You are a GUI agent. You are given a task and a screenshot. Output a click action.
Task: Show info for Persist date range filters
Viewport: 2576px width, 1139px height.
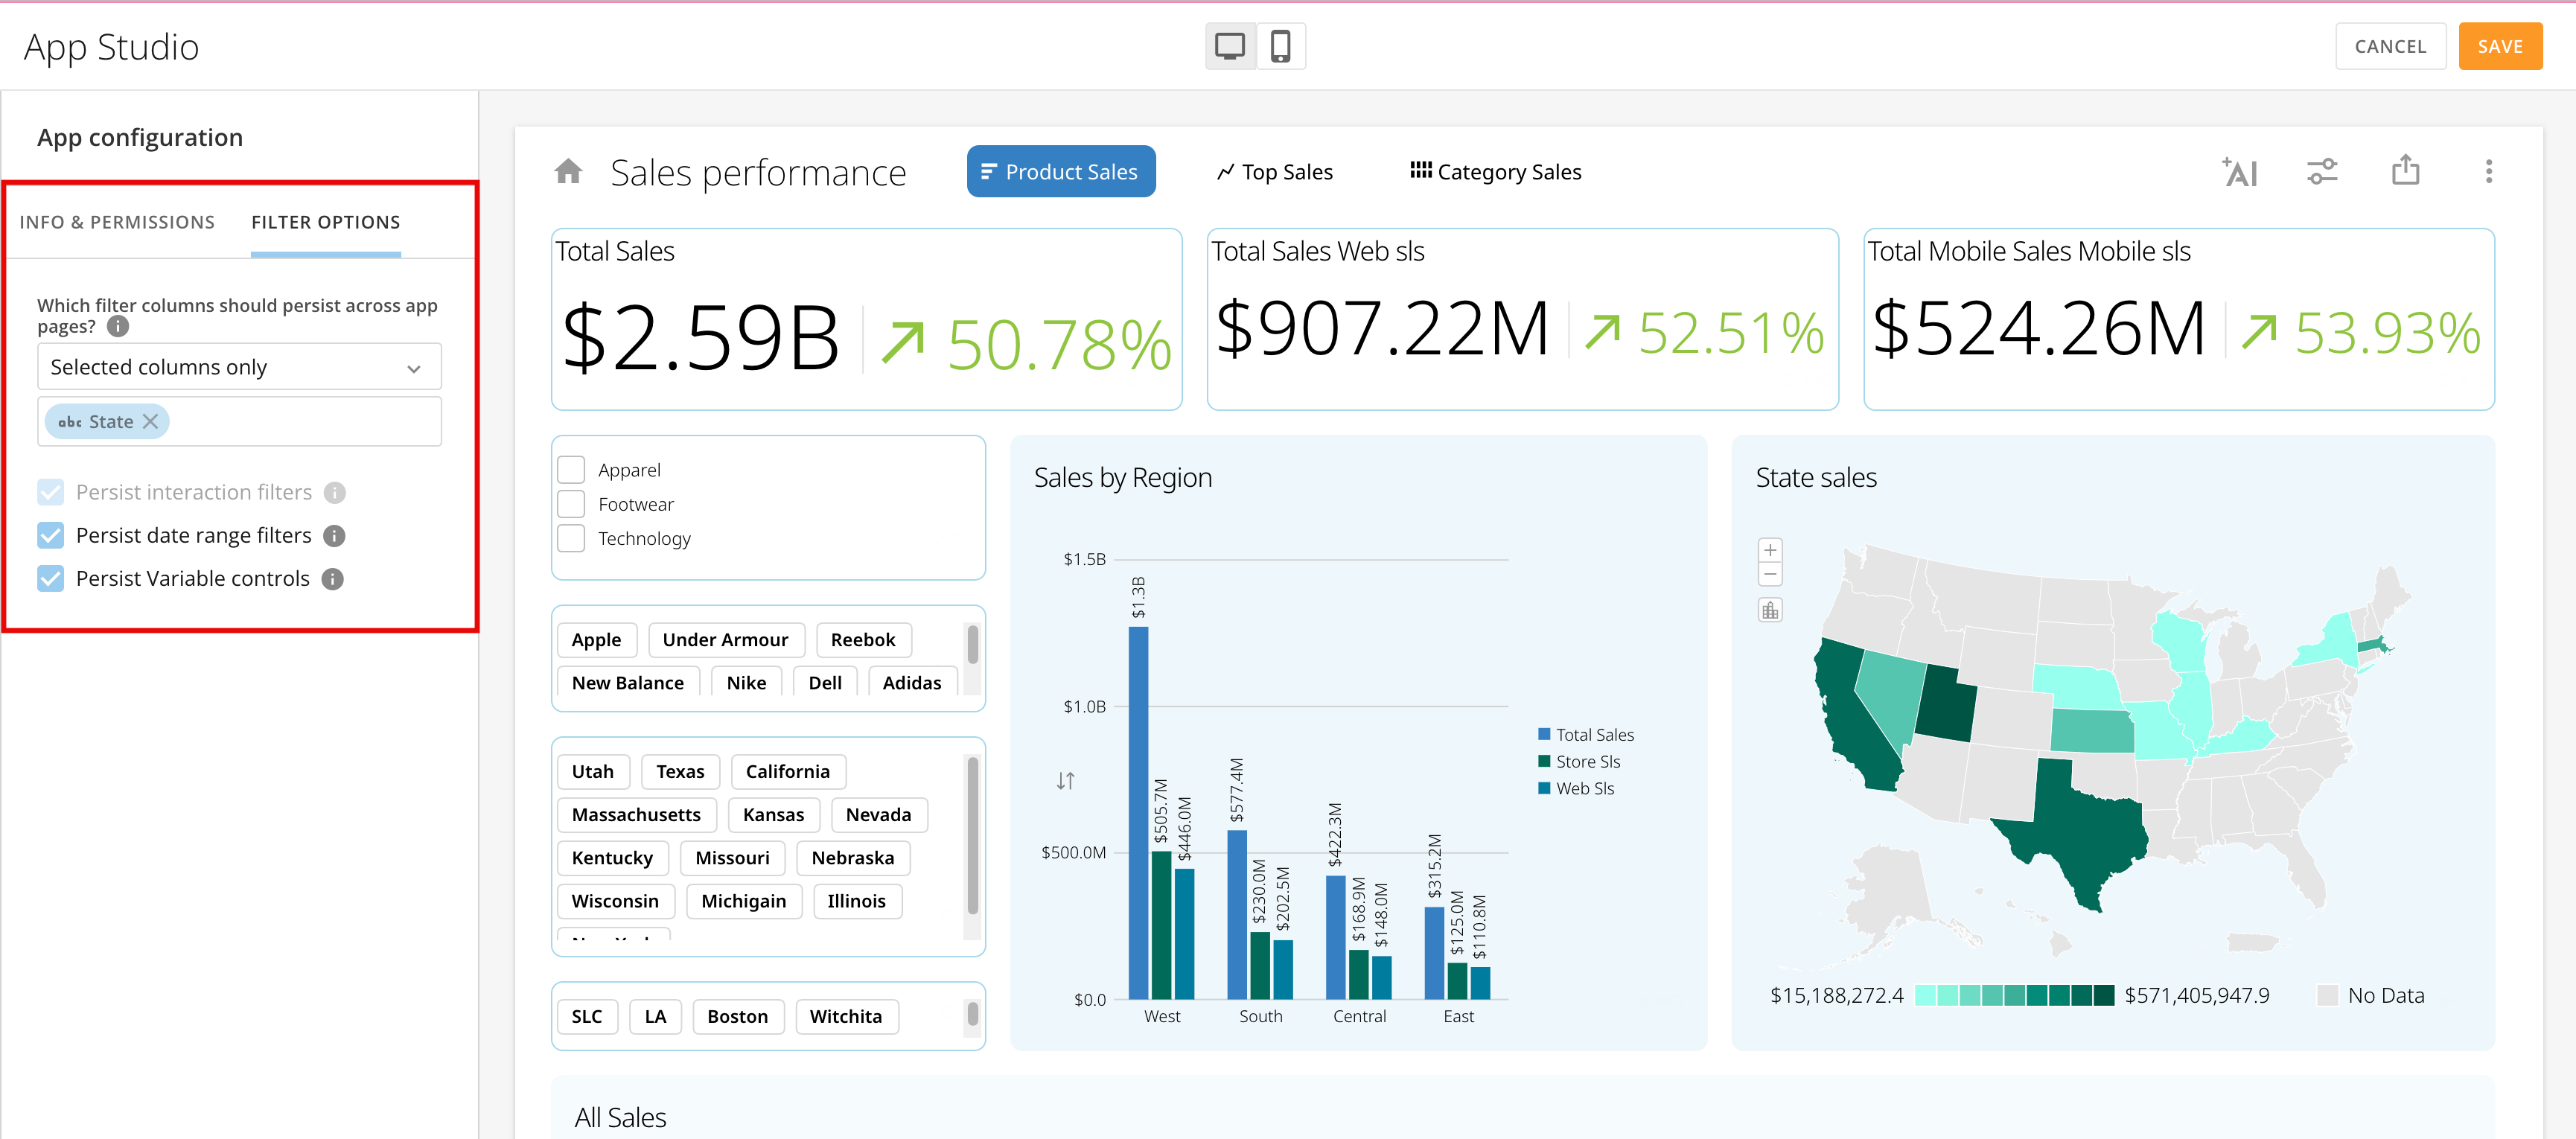click(335, 536)
